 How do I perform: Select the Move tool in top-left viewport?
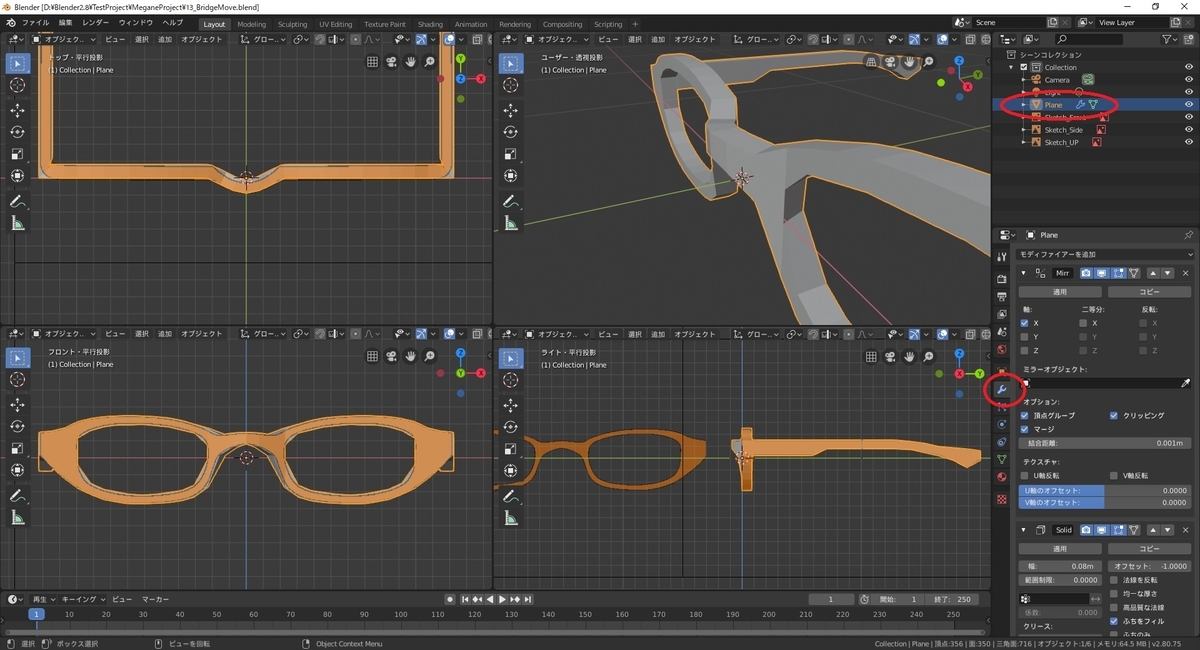[x=17, y=108]
